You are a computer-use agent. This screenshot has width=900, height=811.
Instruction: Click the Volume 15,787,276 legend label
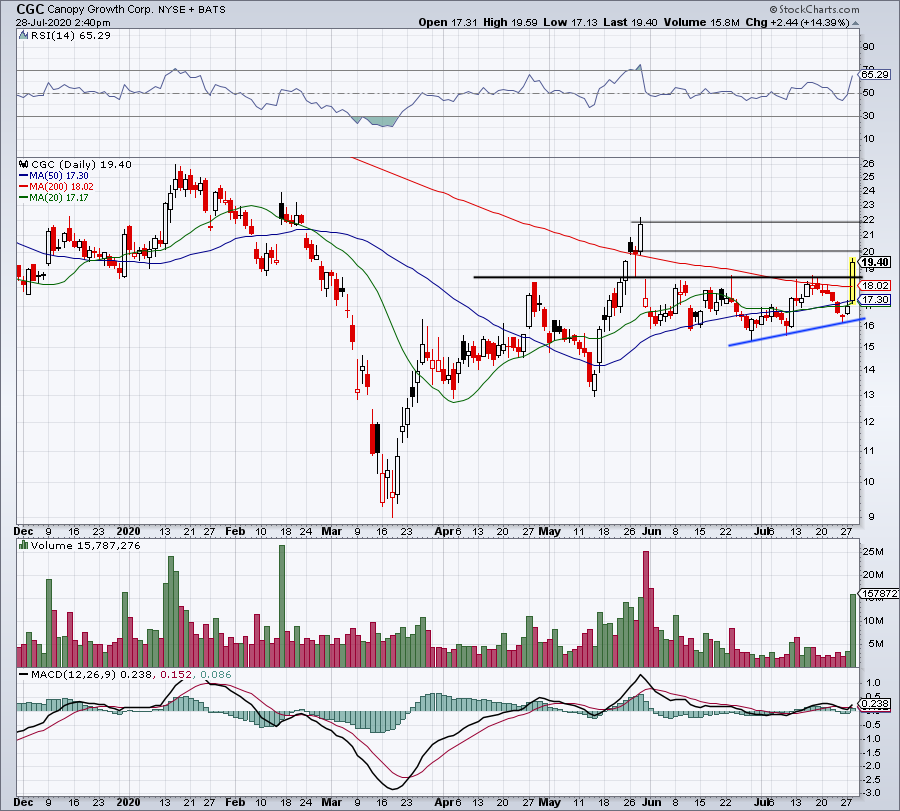coord(86,545)
